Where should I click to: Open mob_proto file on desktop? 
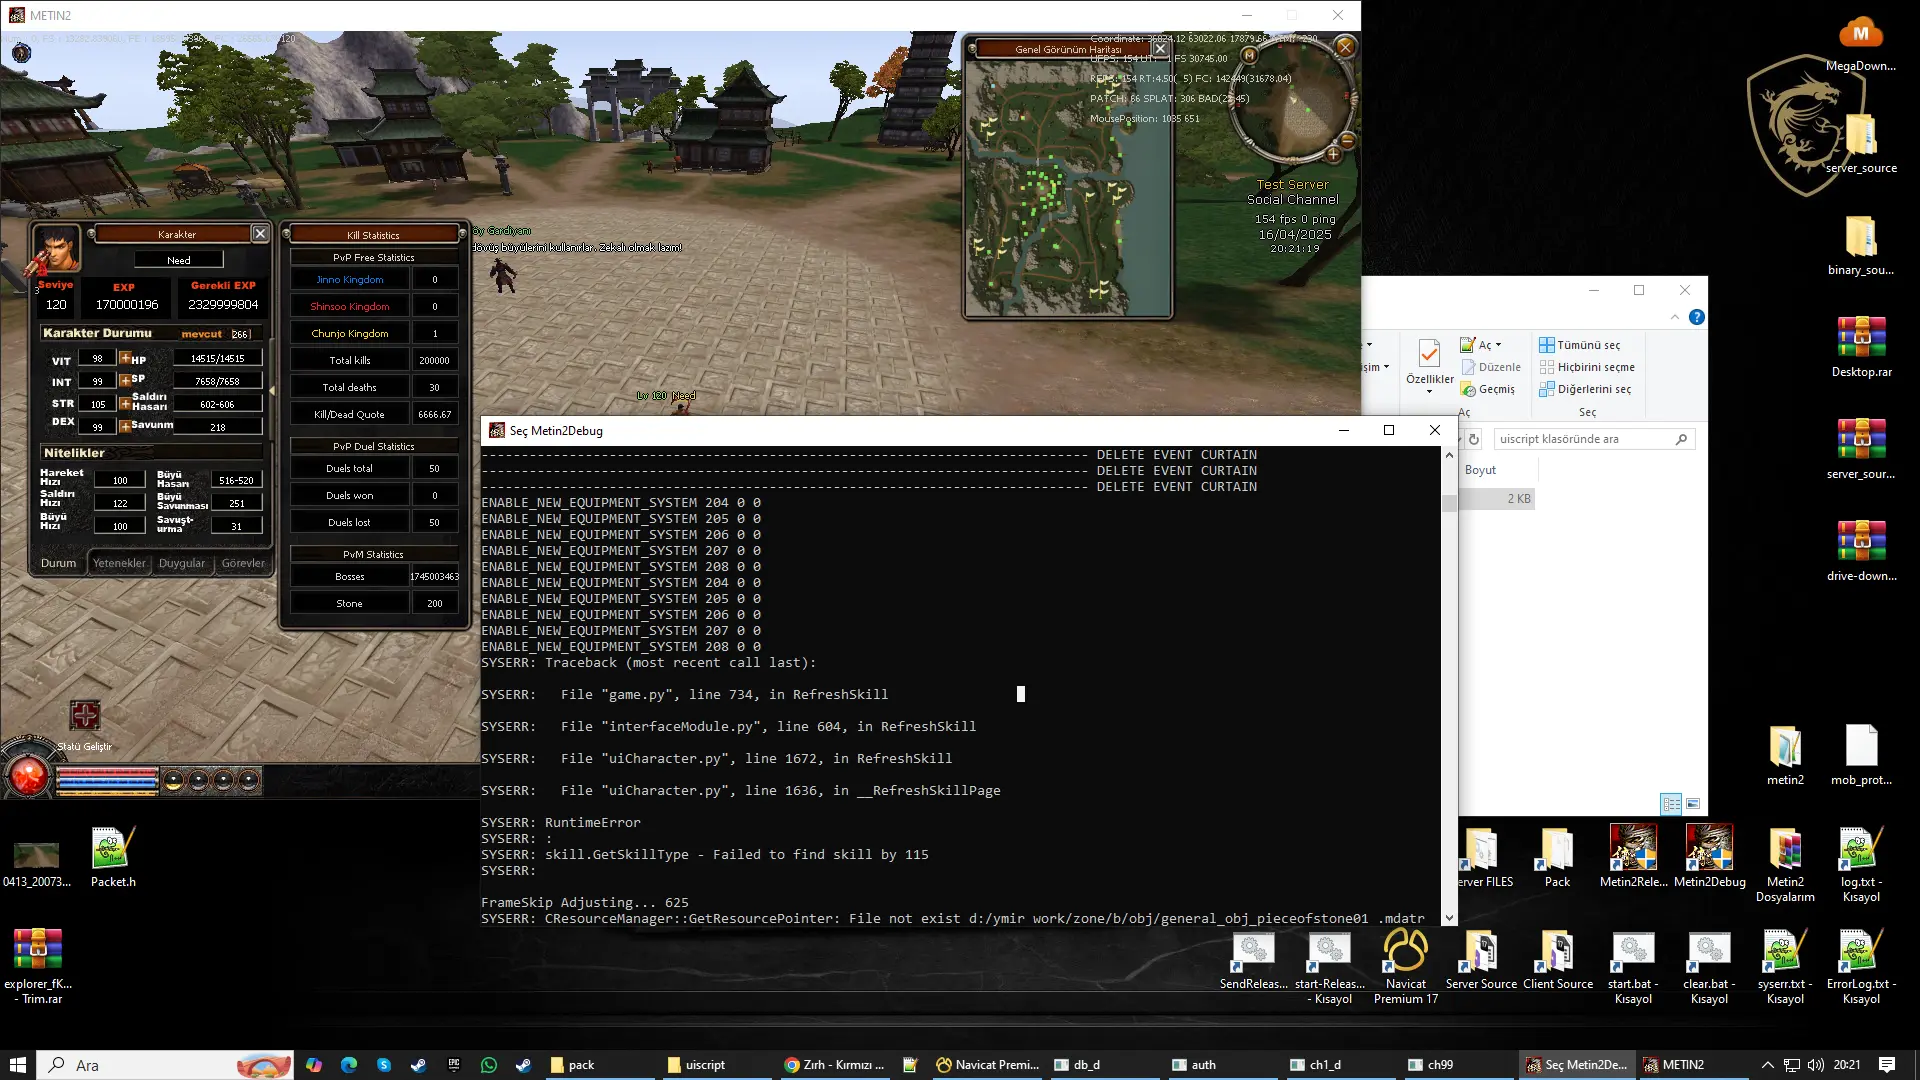point(1860,756)
